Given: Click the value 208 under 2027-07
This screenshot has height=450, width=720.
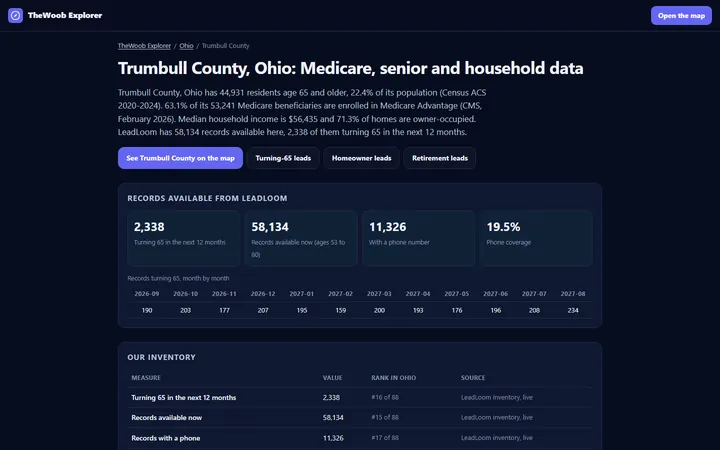Looking at the screenshot, I should 534,310.
